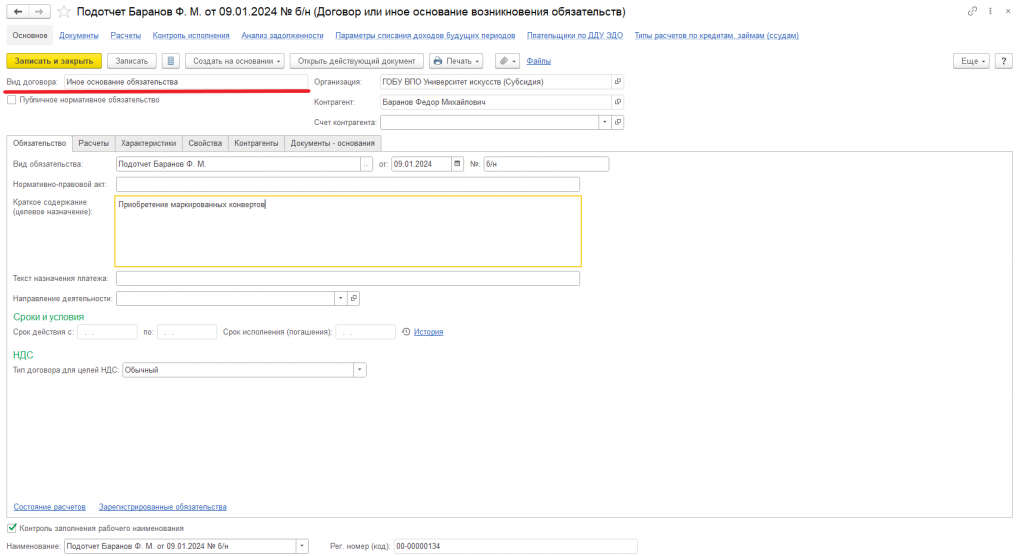Image resolution: width=1024 pixels, height=556 pixels.
Task: Open the paperclip attachments button
Action: 507,61
